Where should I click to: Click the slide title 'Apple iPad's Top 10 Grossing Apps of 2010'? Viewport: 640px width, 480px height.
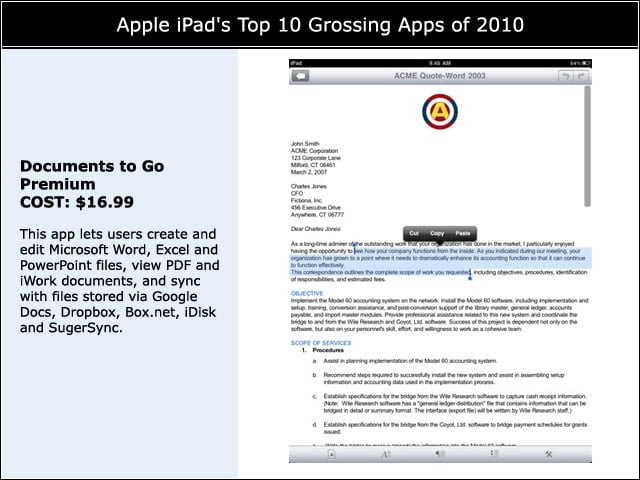click(x=320, y=24)
